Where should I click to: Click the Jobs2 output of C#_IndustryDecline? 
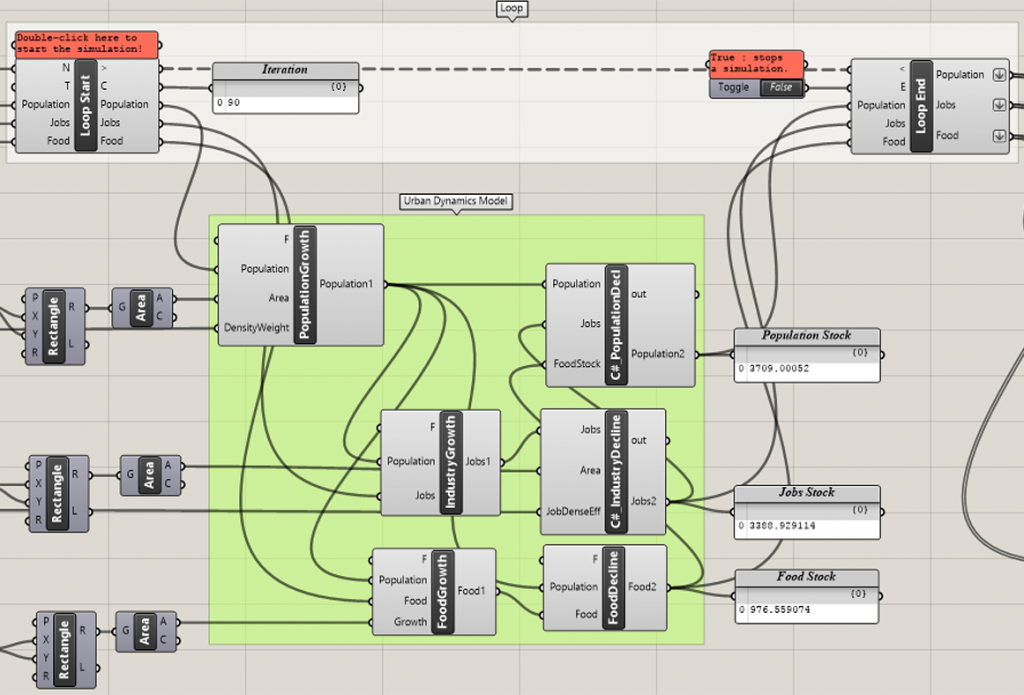(x=643, y=501)
